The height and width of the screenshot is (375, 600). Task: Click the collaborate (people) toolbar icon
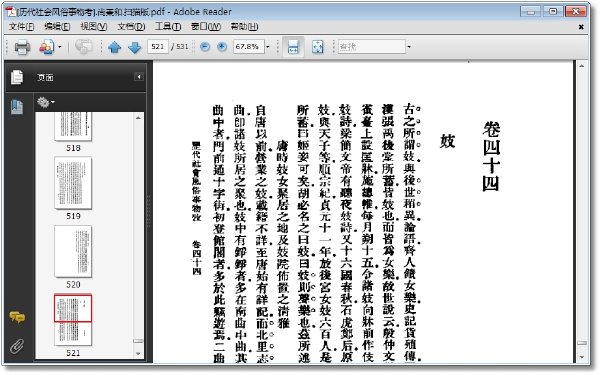coord(46,47)
